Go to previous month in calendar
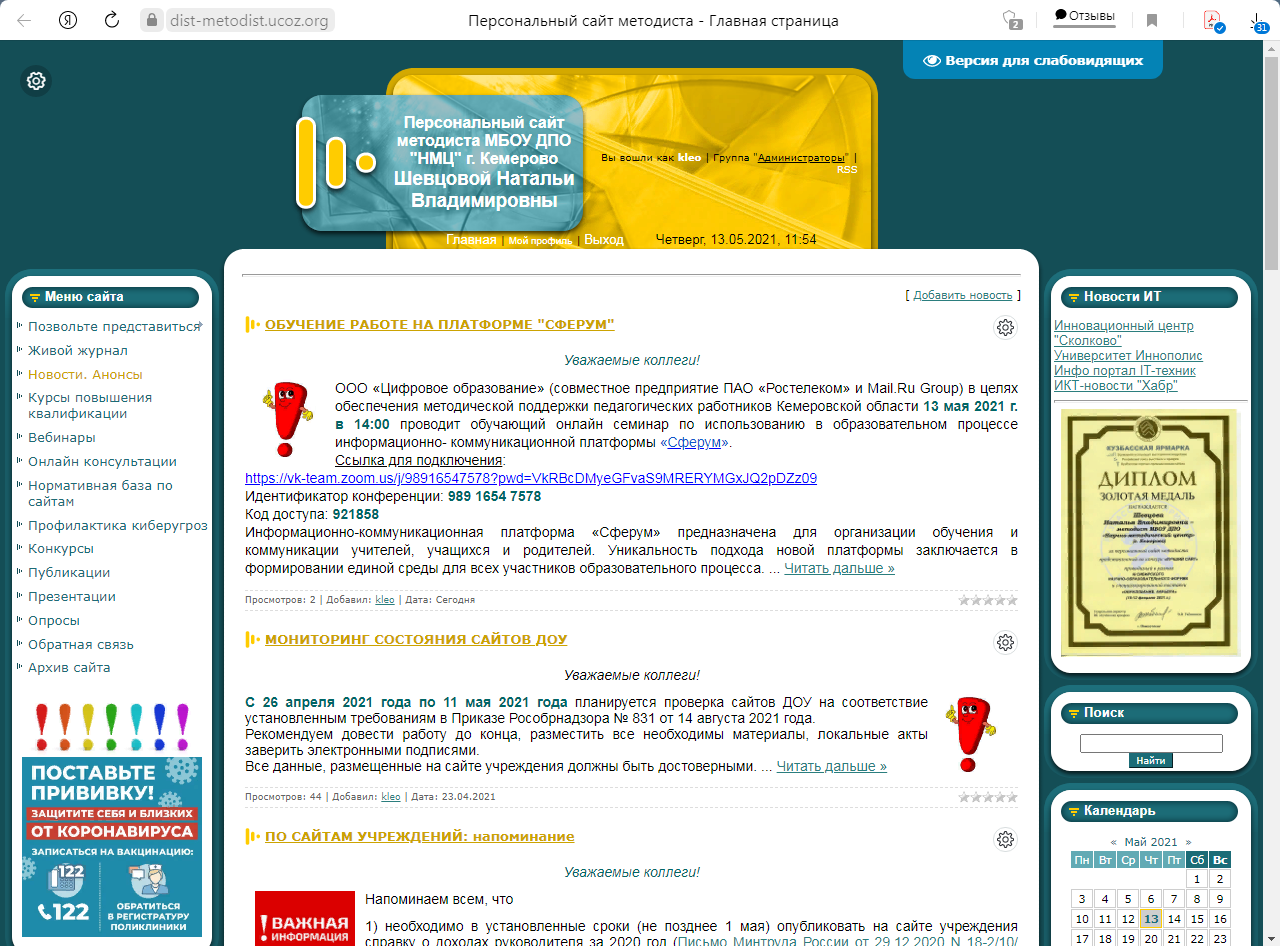 1113,842
